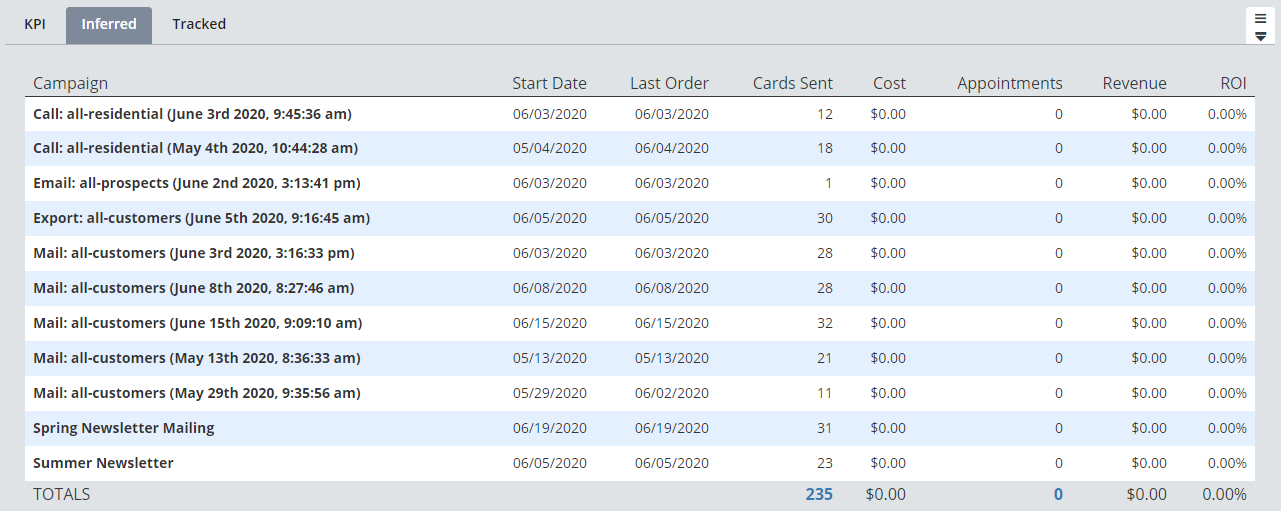This screenshot has width=1281, height=511.
Task: Open the Summer Newsletter campaign
Action: point(103,463)
